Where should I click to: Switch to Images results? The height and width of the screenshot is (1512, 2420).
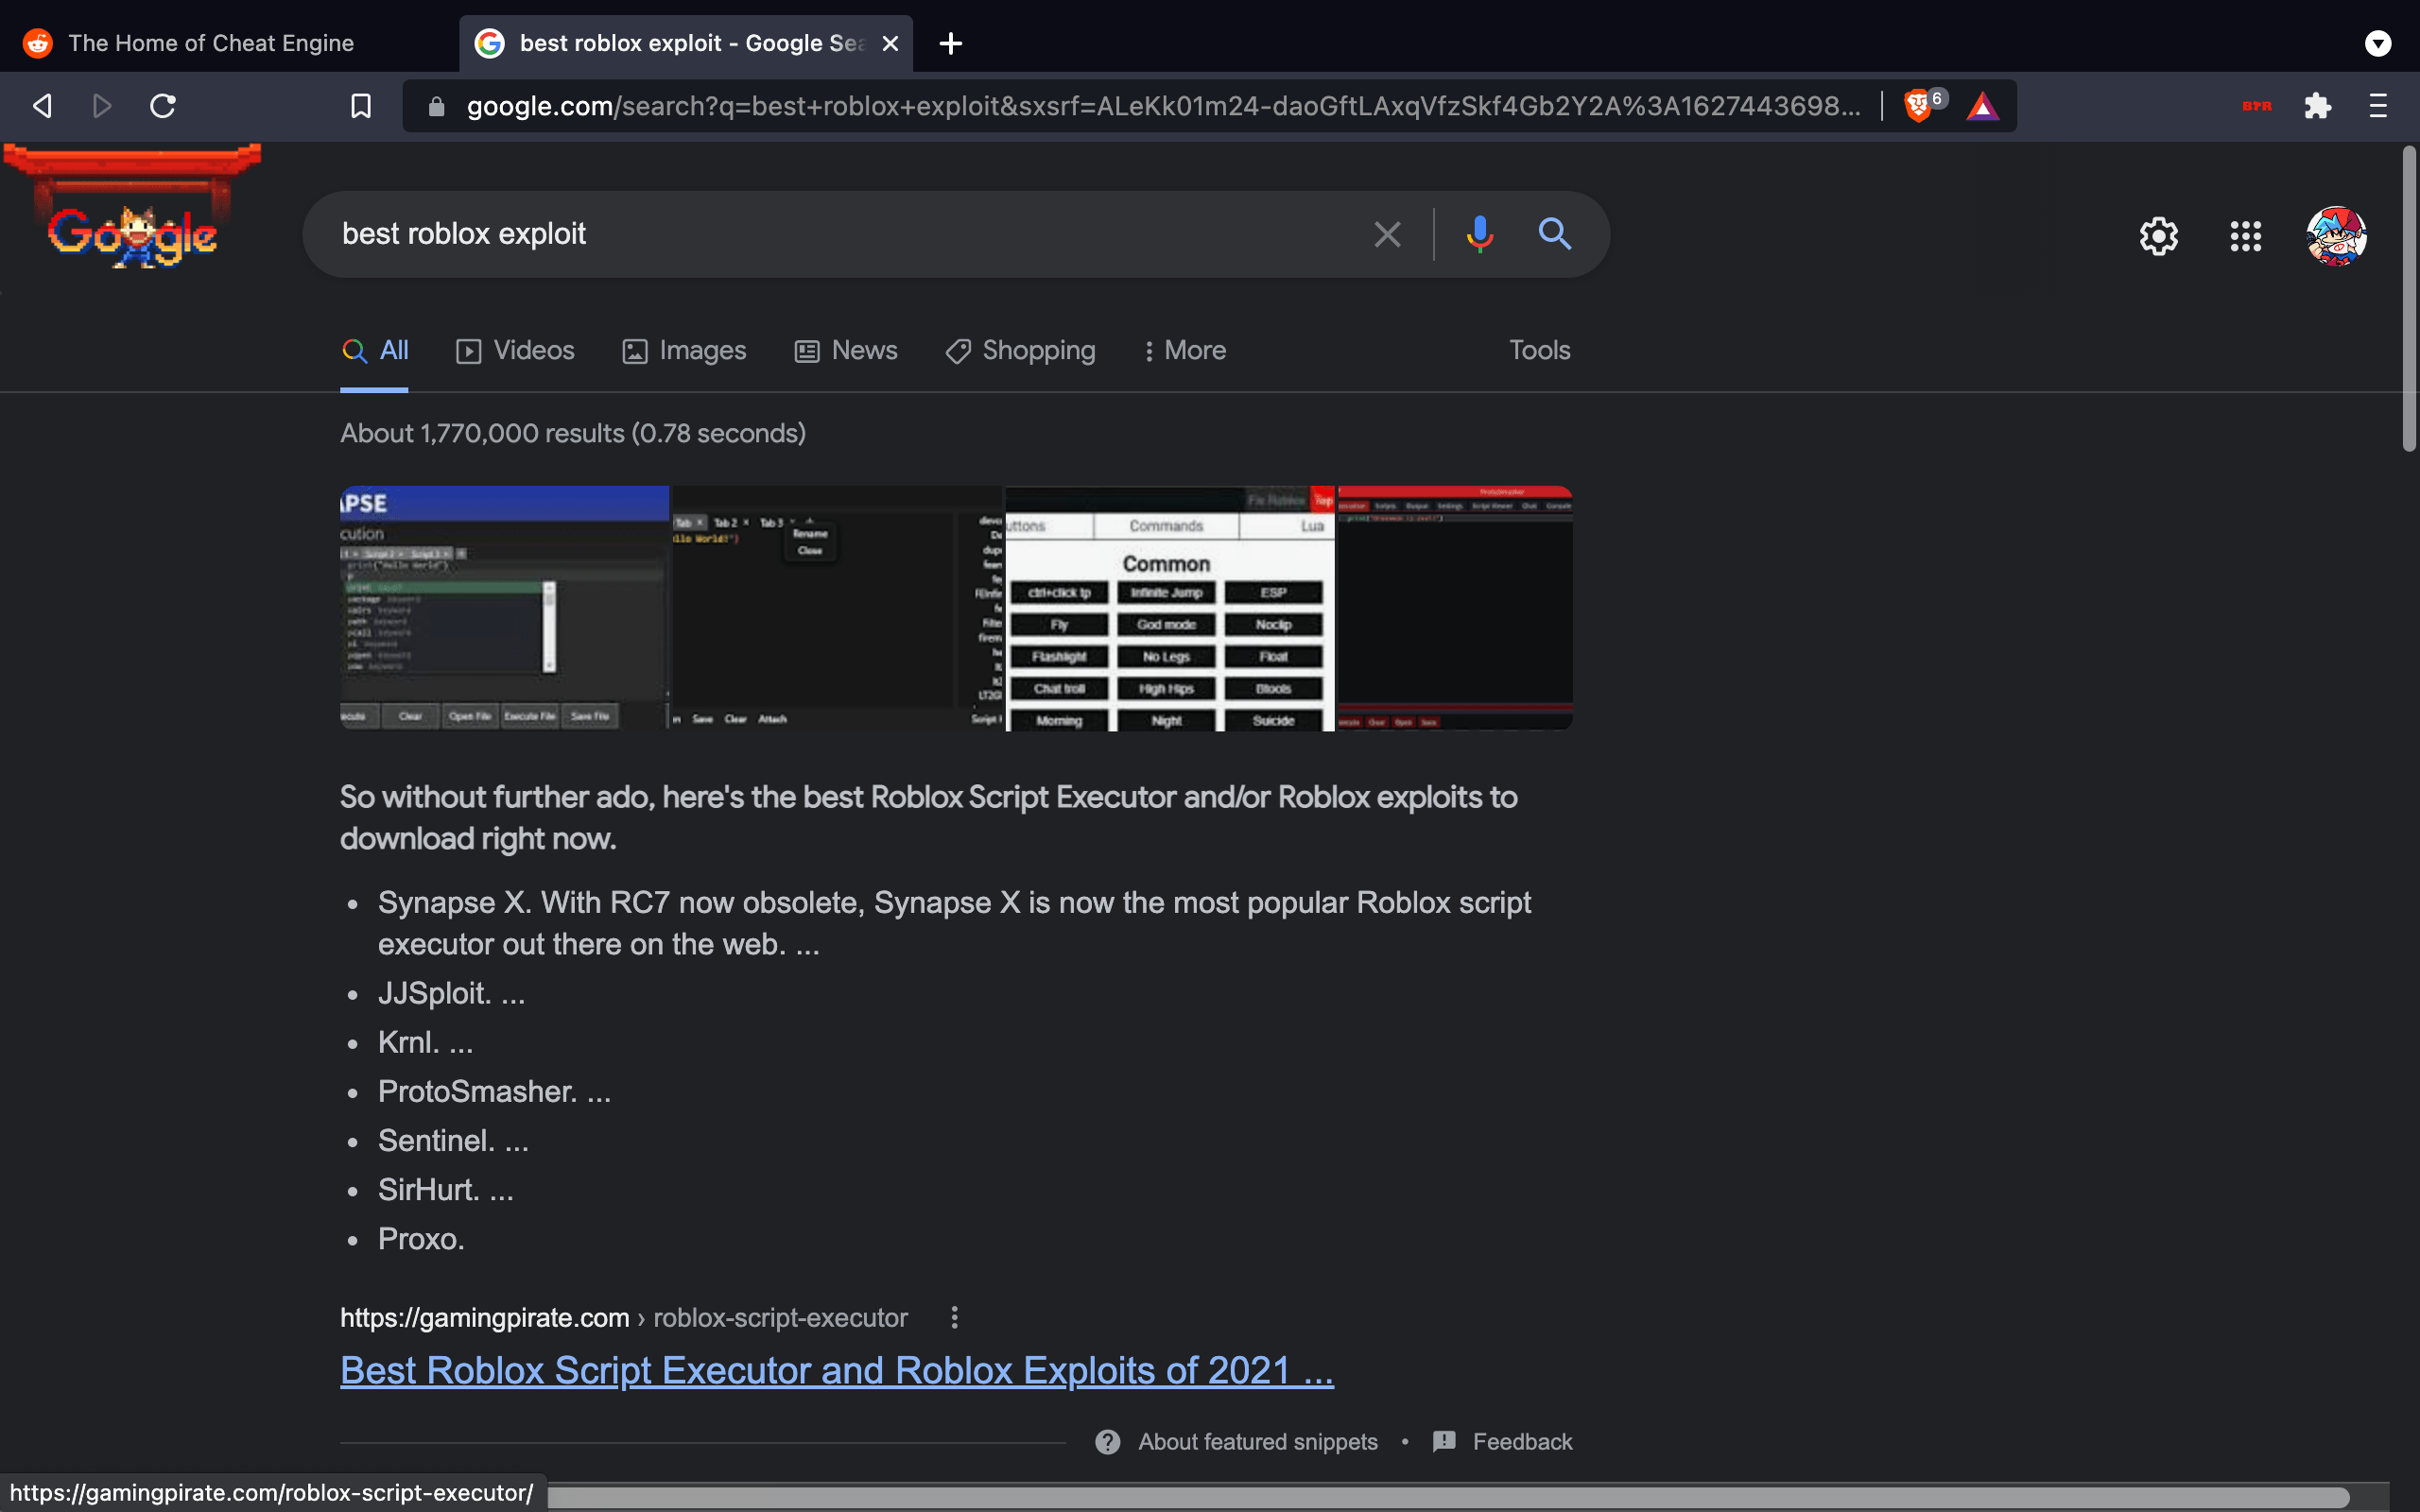point(684,351)
